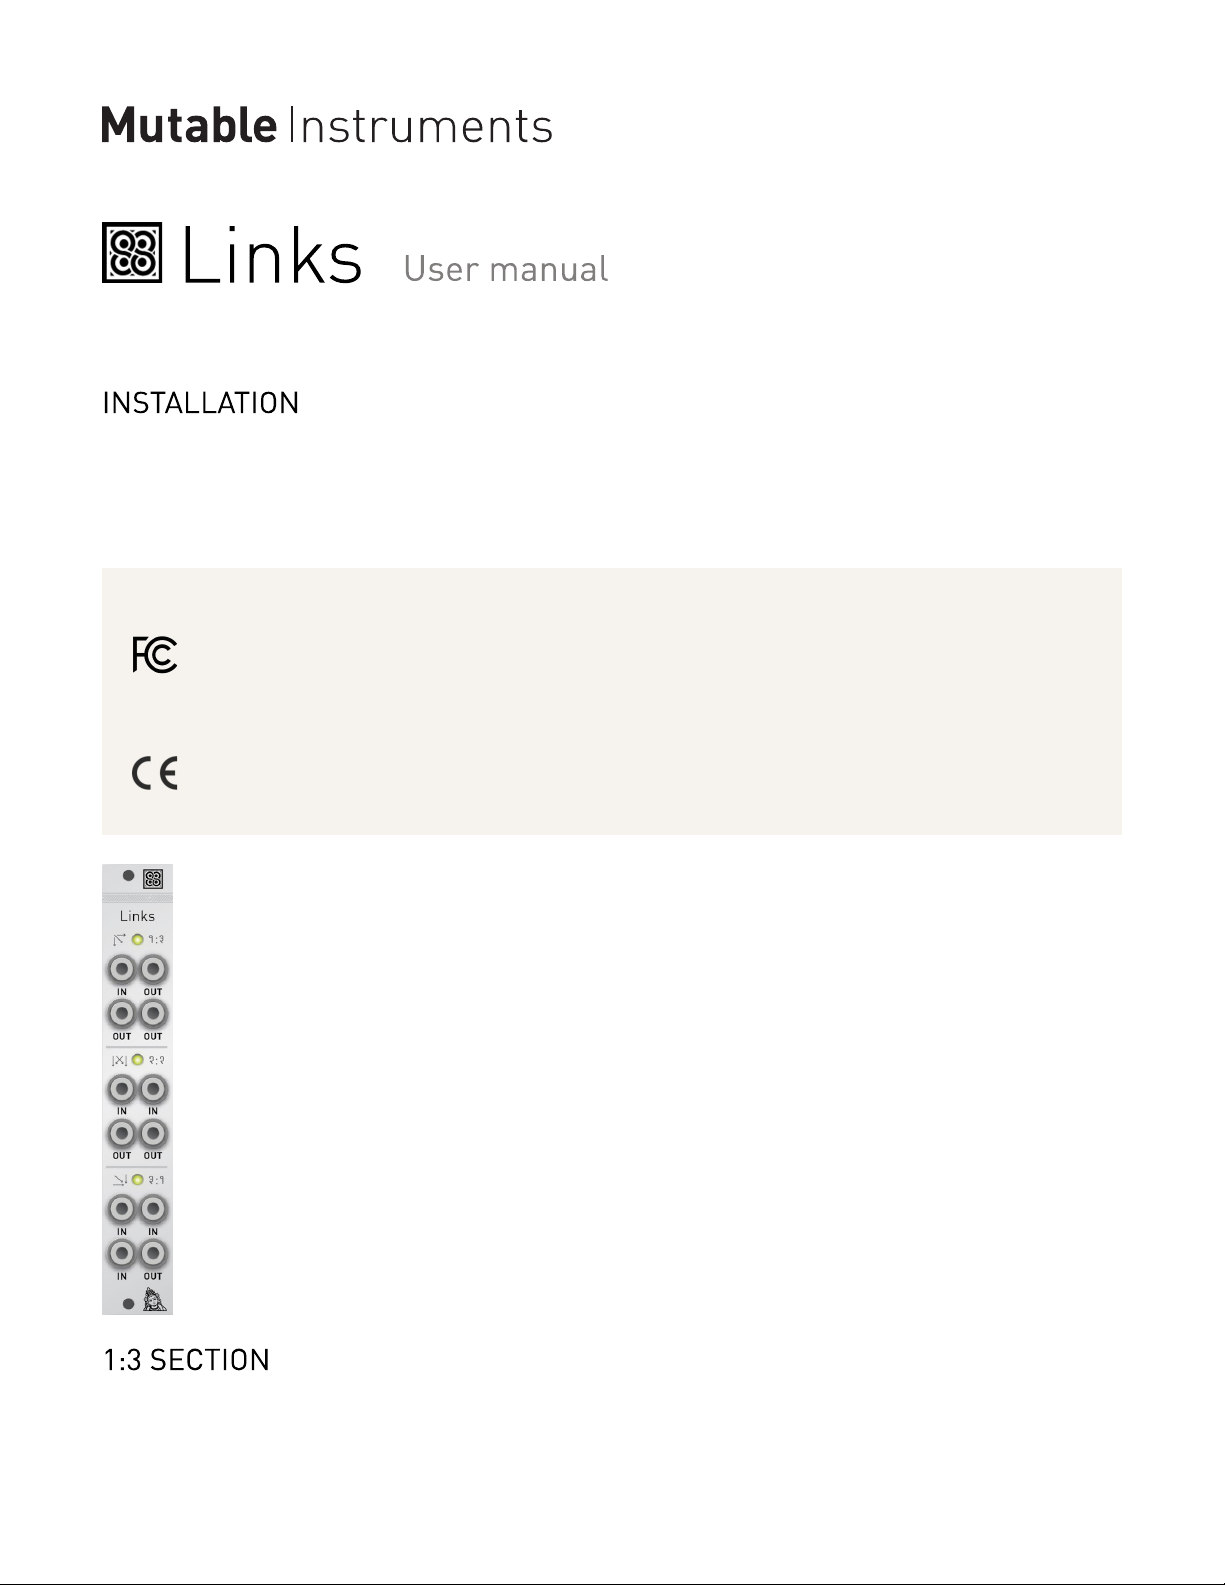Click the INSTALLATION heading
The image size is (1225, 1585).
coord(201,403)
